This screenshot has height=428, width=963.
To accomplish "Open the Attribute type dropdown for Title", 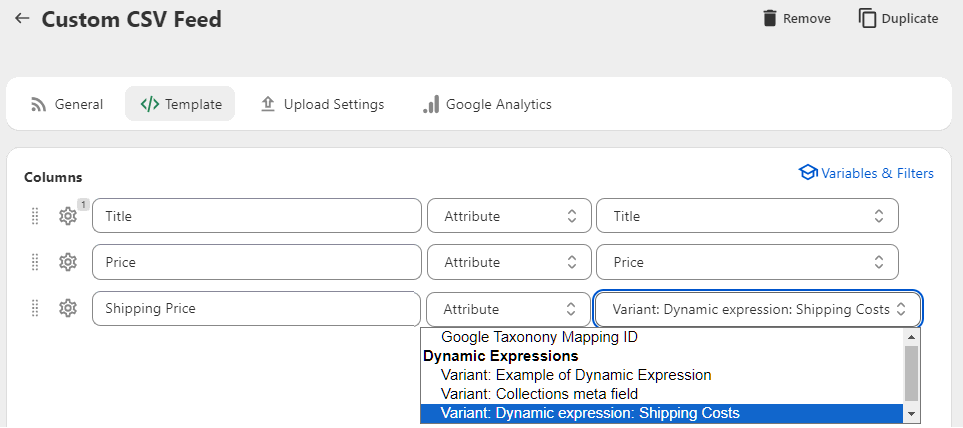I will tap(509, 216).
